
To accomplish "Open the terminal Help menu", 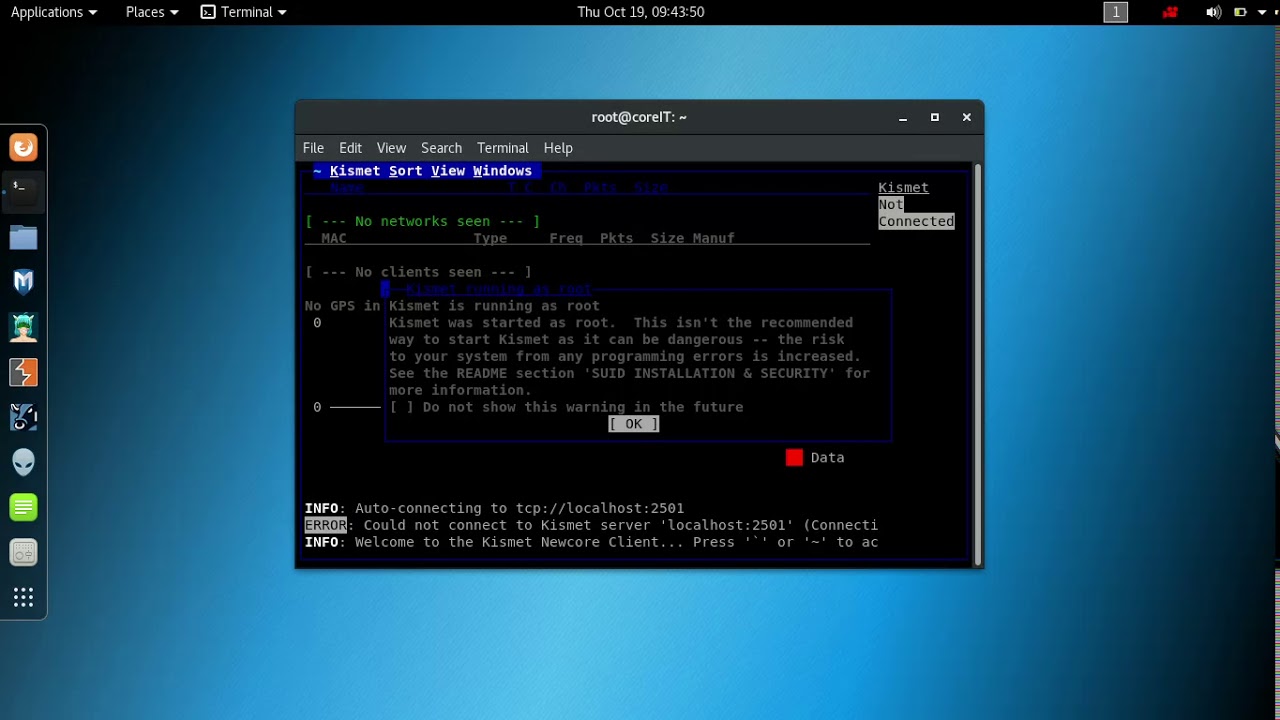I will point(558,148).
